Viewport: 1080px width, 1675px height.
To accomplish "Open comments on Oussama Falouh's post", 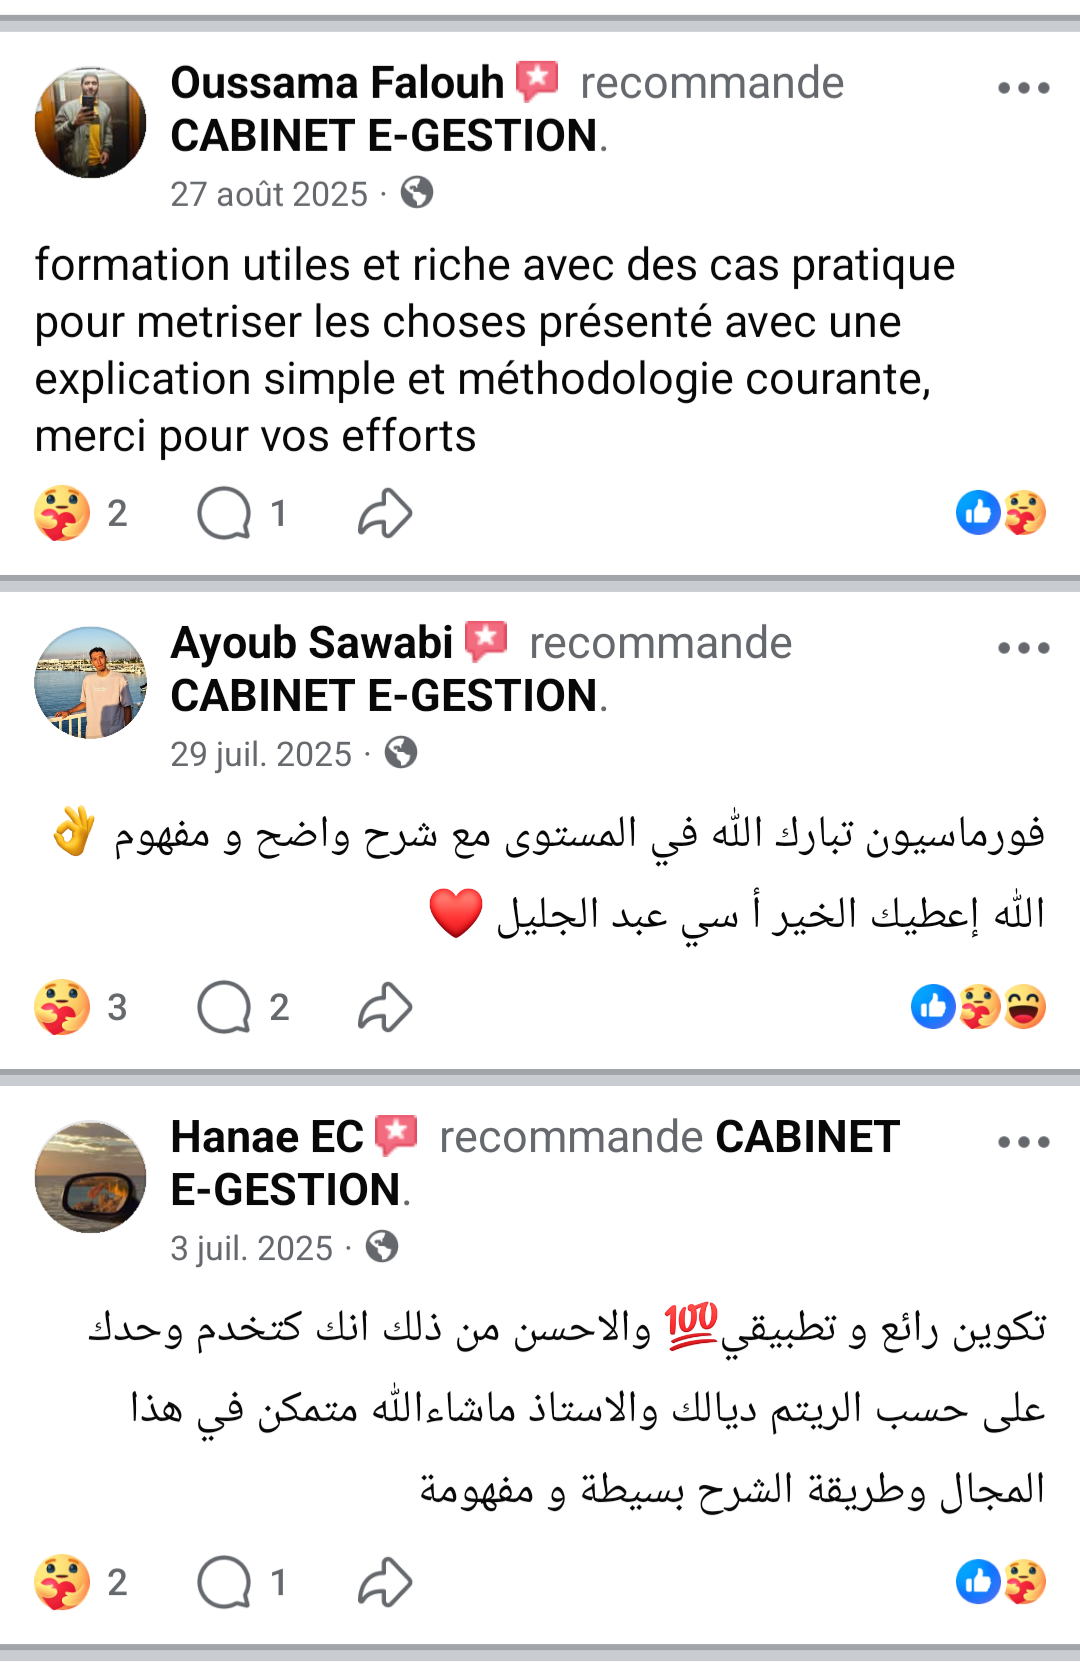I will pos(225,514).
